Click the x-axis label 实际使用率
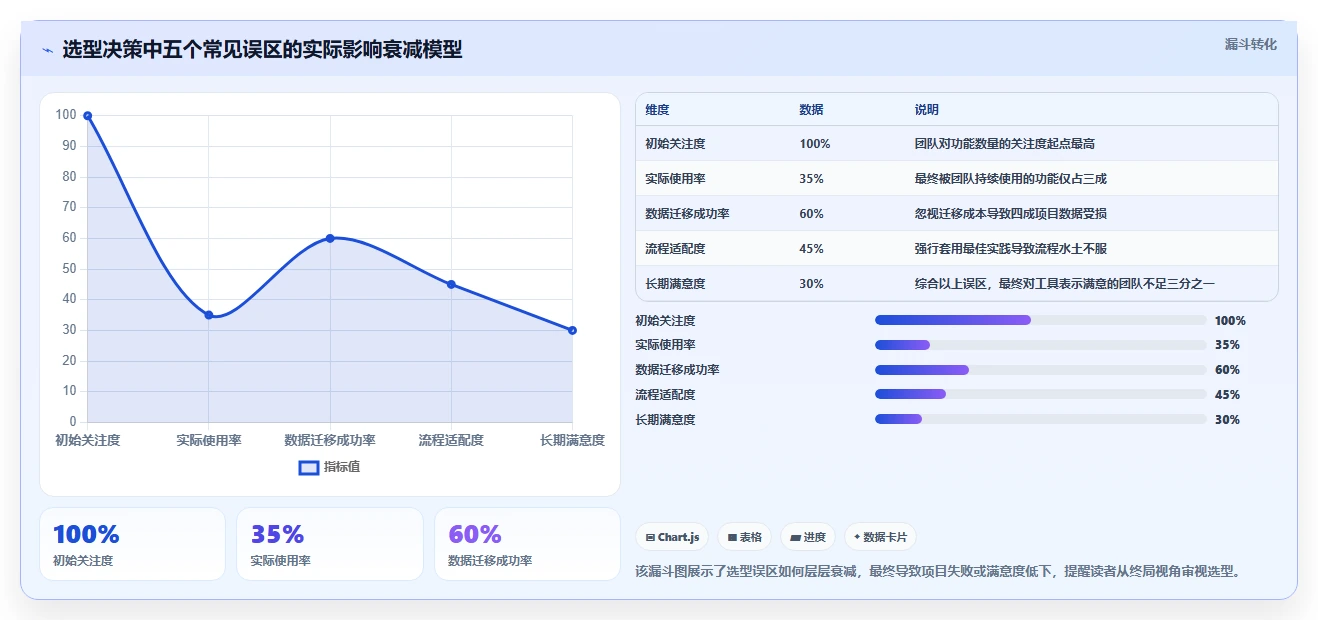The image size is (1318, 620). [209, 440]
